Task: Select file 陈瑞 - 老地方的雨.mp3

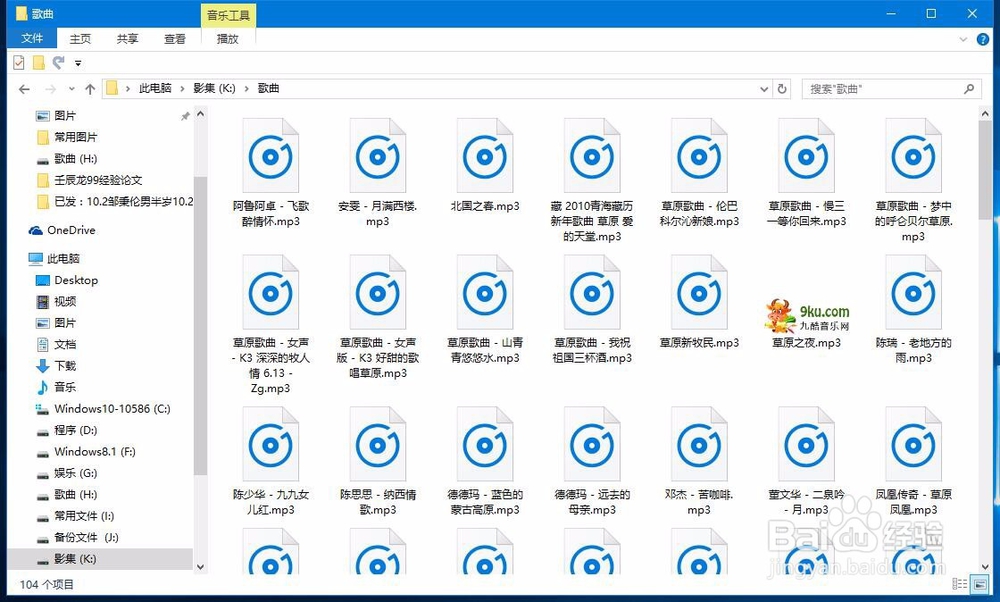Action: tap(913, 309)
